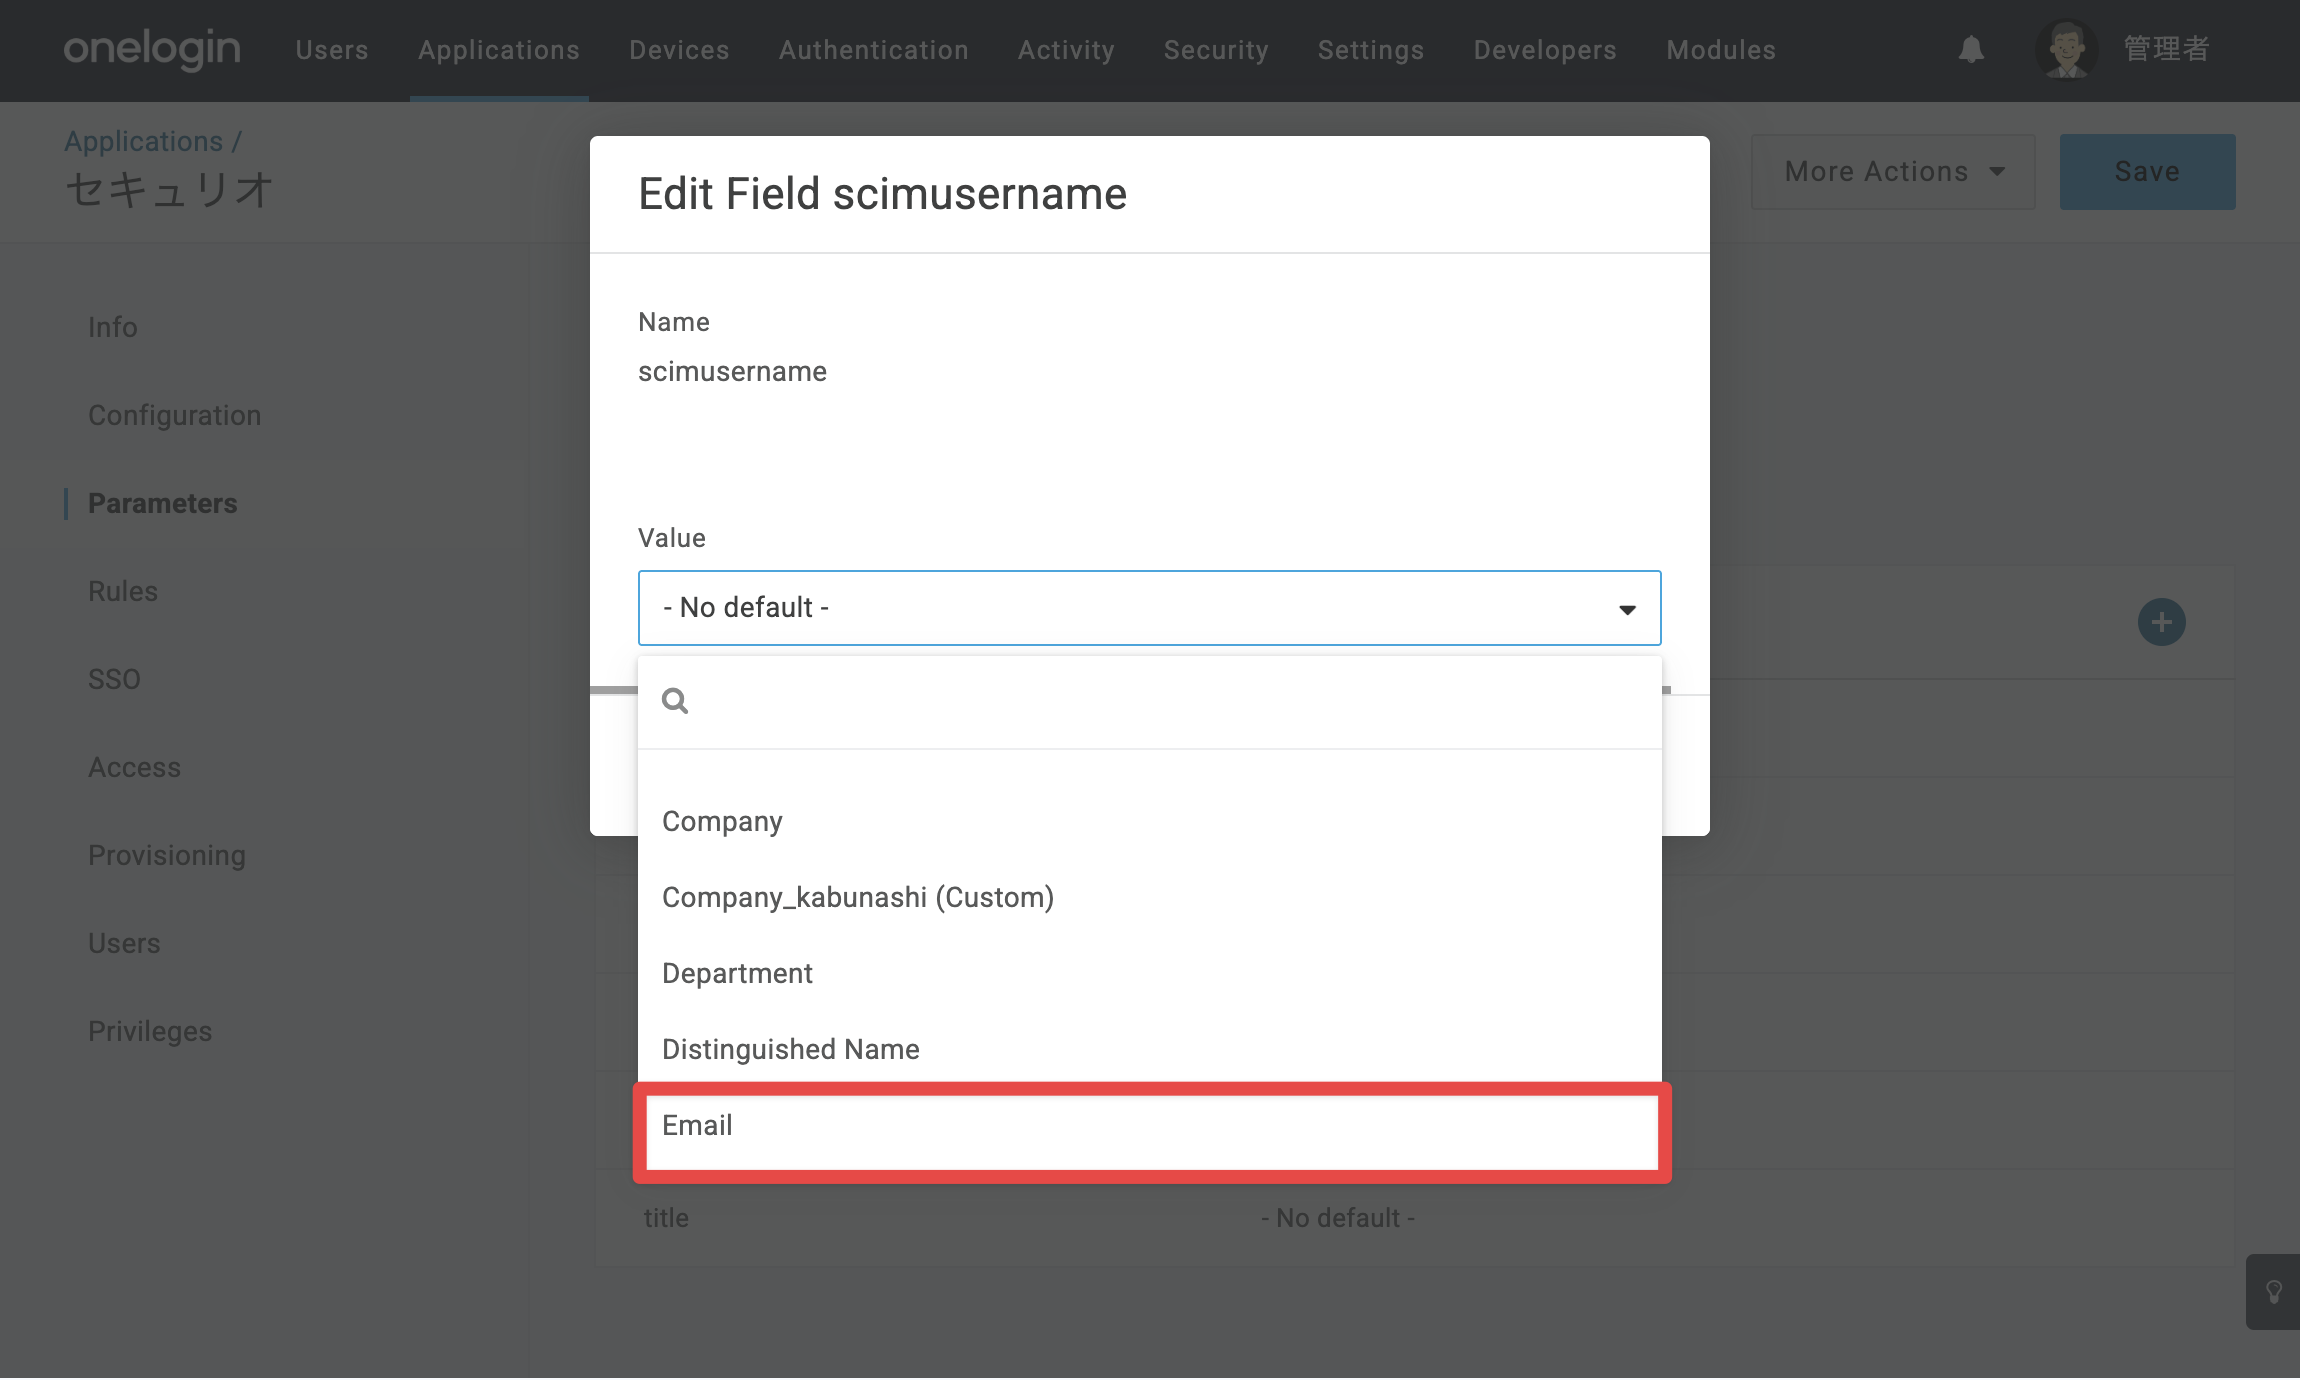Click the administrator avatar picture
Screen dimensions: 2300x1380
2066,49
